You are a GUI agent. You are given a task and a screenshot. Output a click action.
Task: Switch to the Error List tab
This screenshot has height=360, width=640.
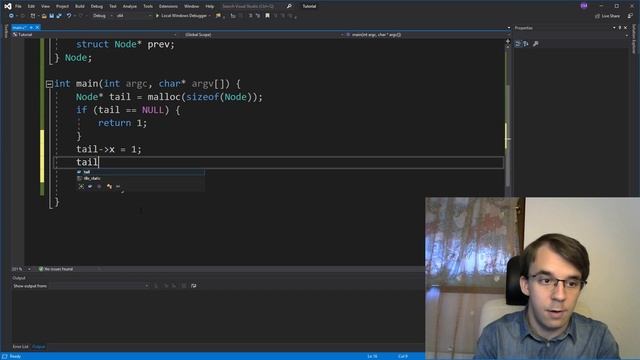coord(20,347)
